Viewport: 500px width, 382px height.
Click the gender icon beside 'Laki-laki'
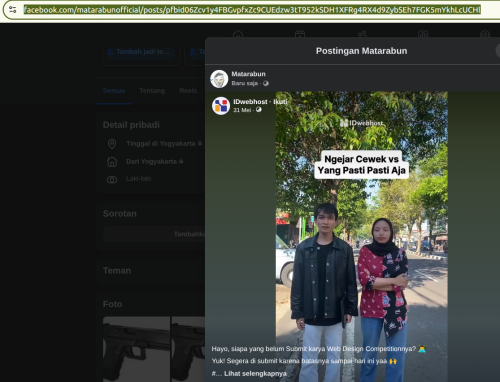pos(112,180)
